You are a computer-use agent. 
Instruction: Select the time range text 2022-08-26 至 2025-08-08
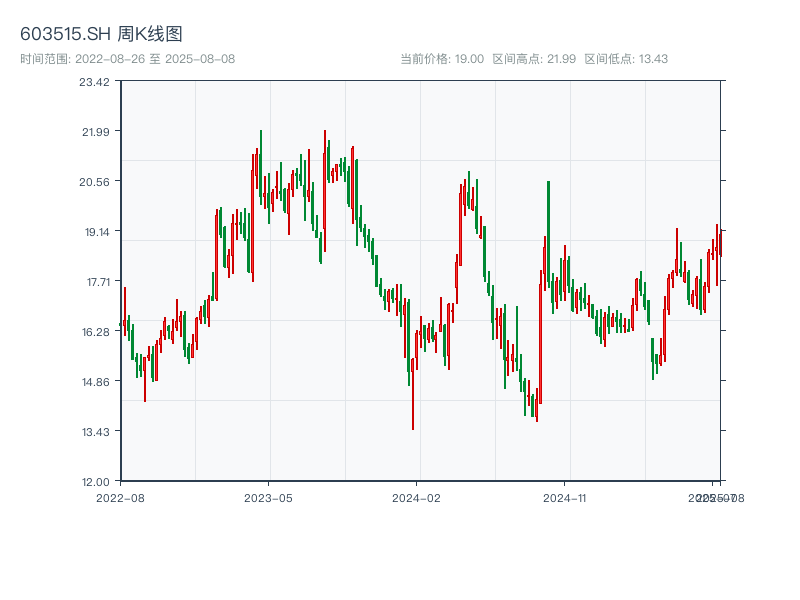click(155, 59)
